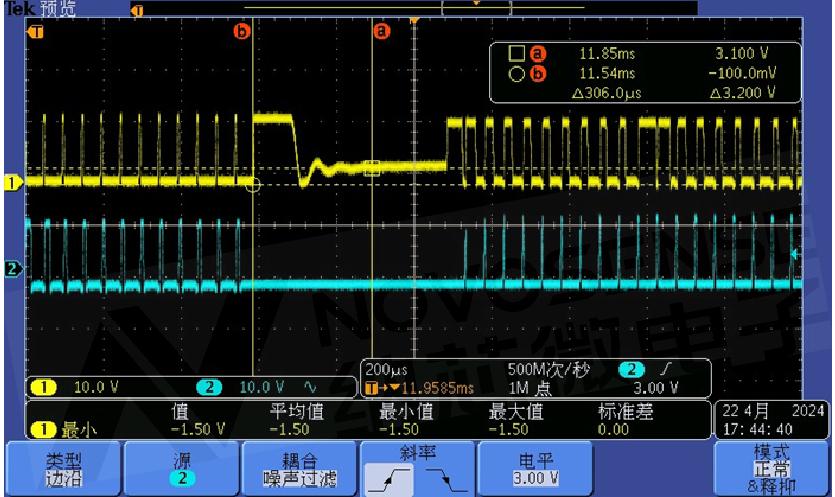The image size is (835, 497).
Task: Click the cursor a square readout icon
Action: (517, 53)
